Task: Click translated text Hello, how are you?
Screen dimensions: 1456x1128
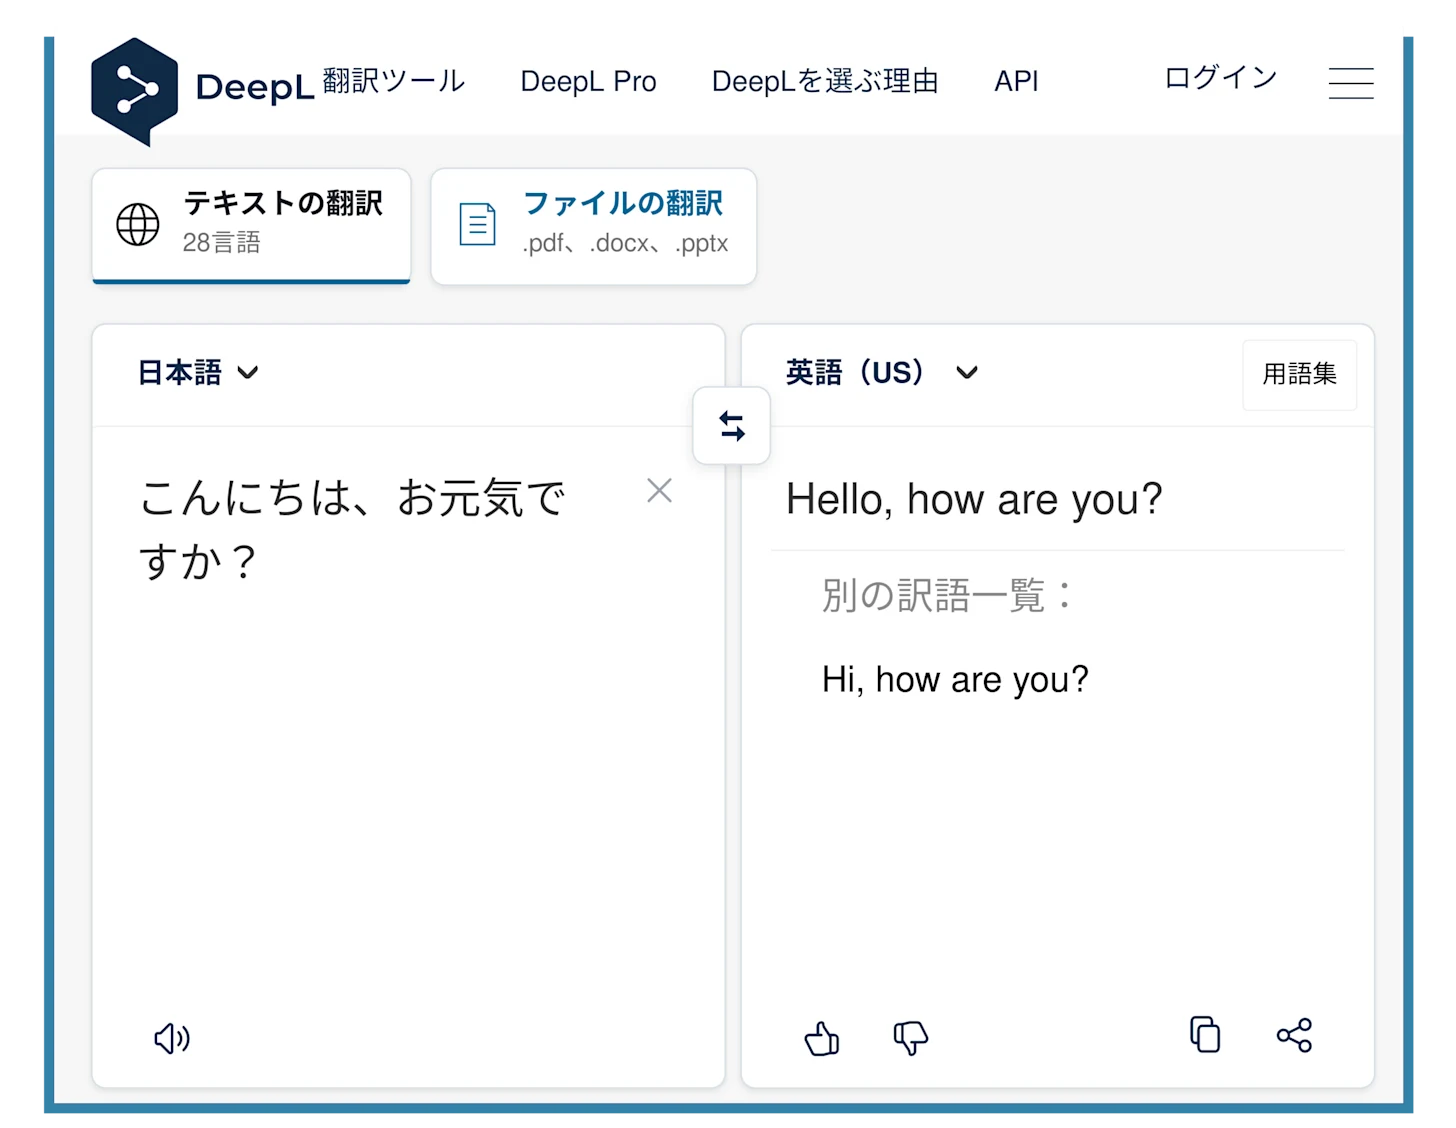Action: point(974,499)
